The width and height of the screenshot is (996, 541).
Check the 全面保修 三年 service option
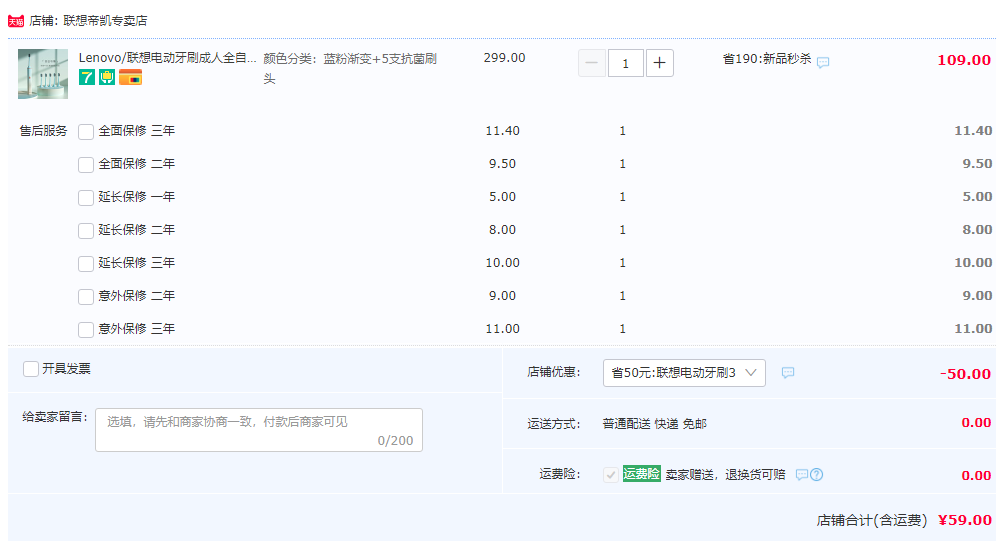(x=86, y=131)
